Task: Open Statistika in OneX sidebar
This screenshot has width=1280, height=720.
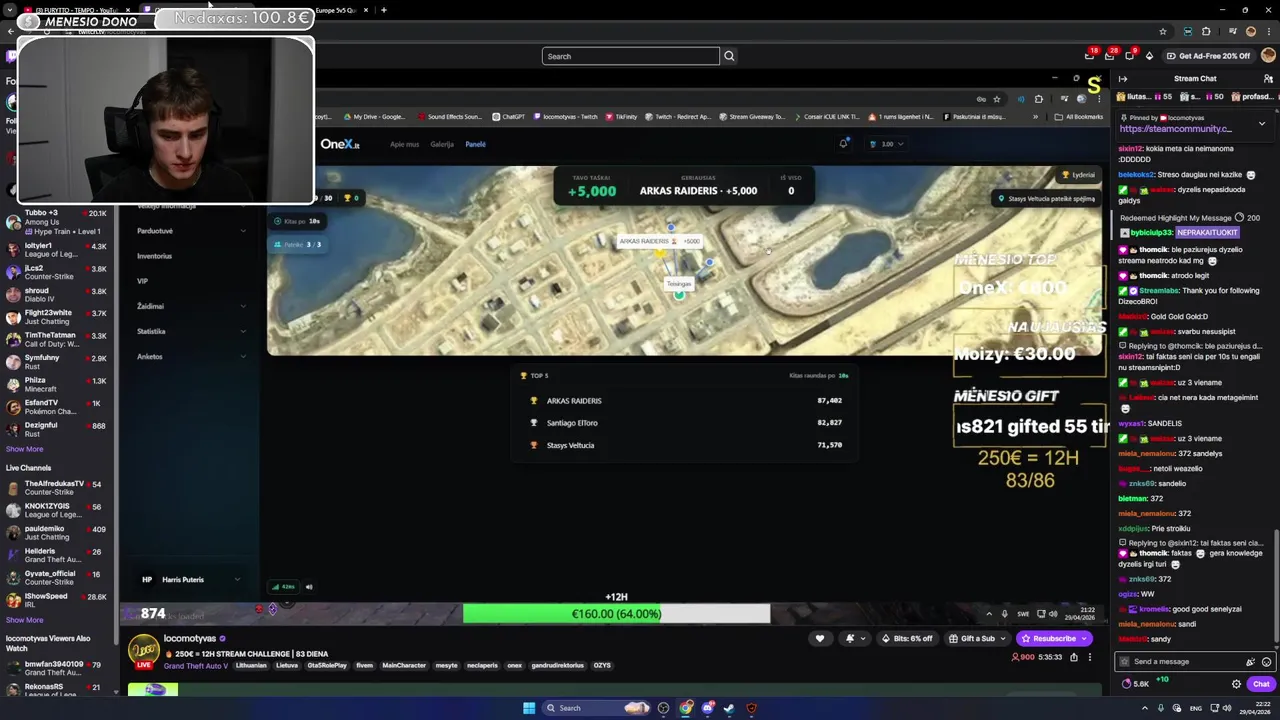Action: click(190, 331)
